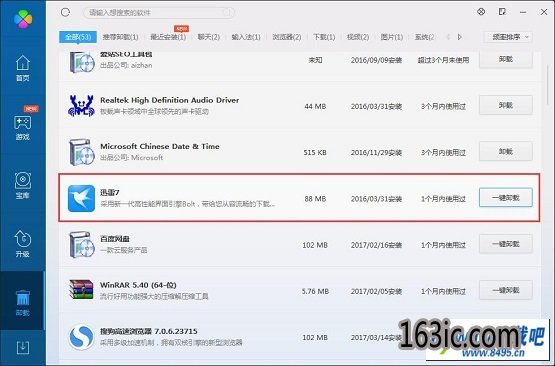Select the Realtek High Definition Audio Driver name

coord(170,100)
